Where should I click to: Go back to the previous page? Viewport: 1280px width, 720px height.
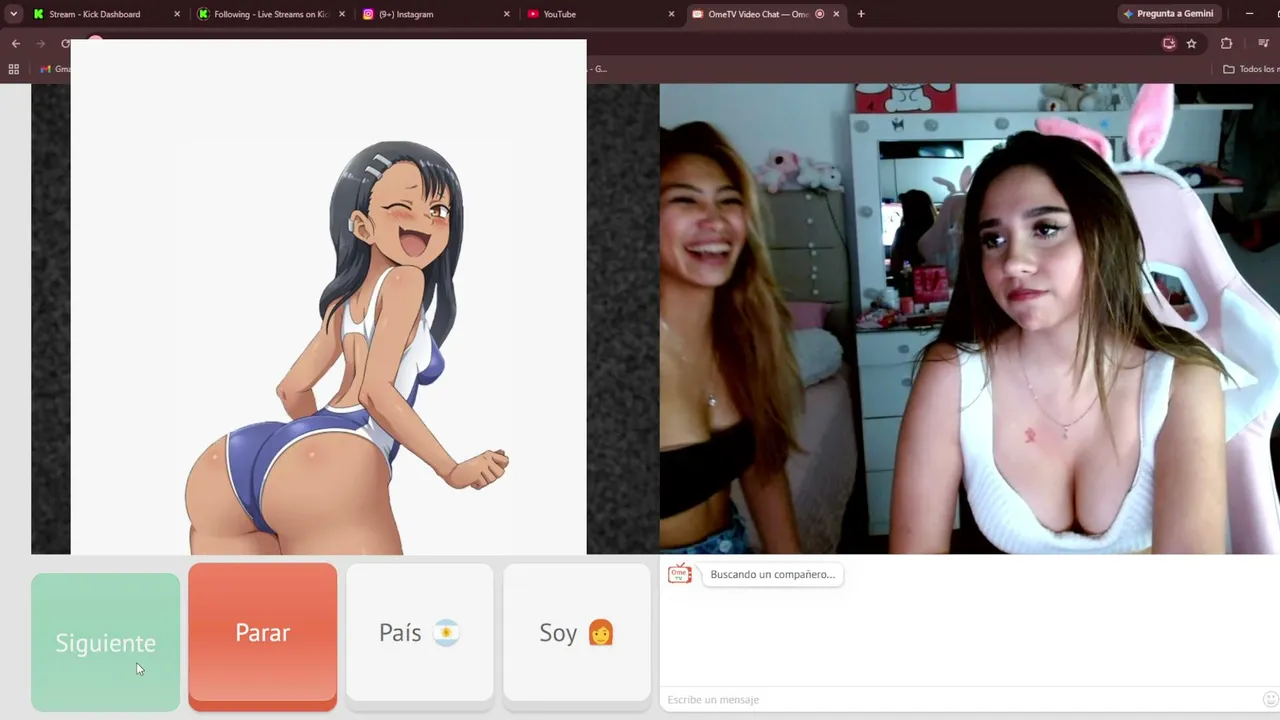pyautogui.click(x=16, y=43)
